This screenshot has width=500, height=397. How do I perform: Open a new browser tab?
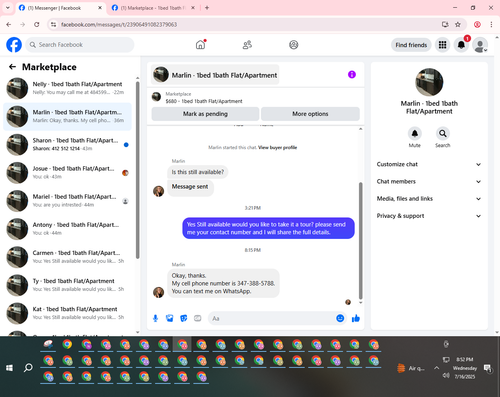click(x=207, y=8)
